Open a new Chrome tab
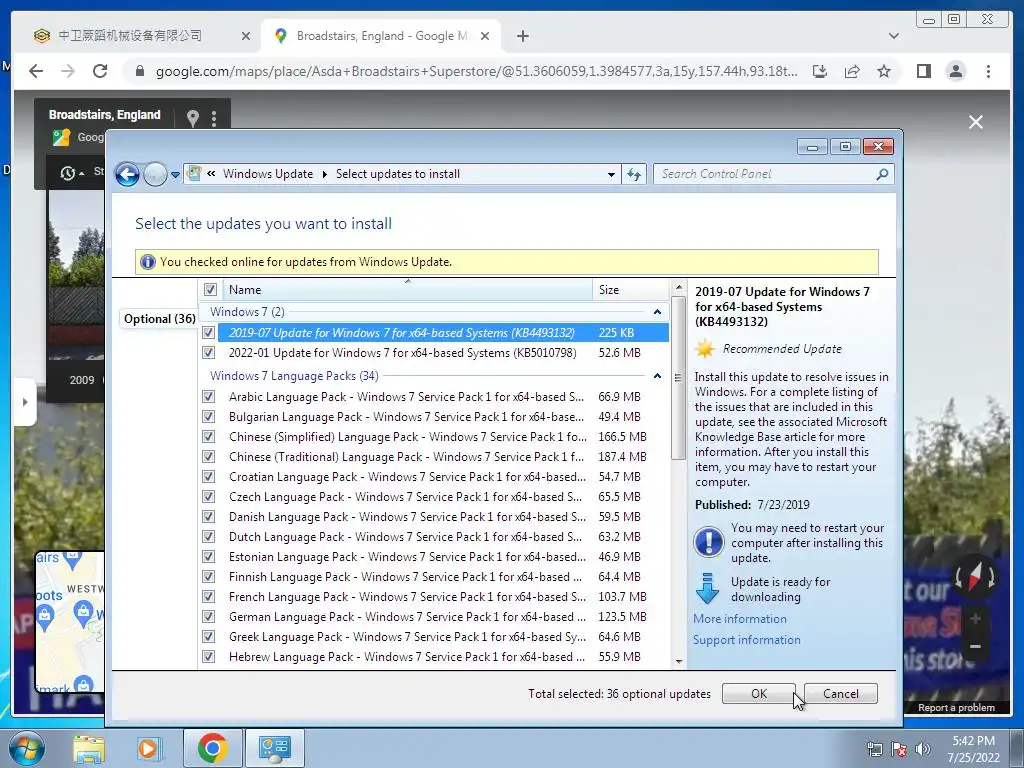The height and width of the screenshot is (768, 1024). [x=522, y=36]
